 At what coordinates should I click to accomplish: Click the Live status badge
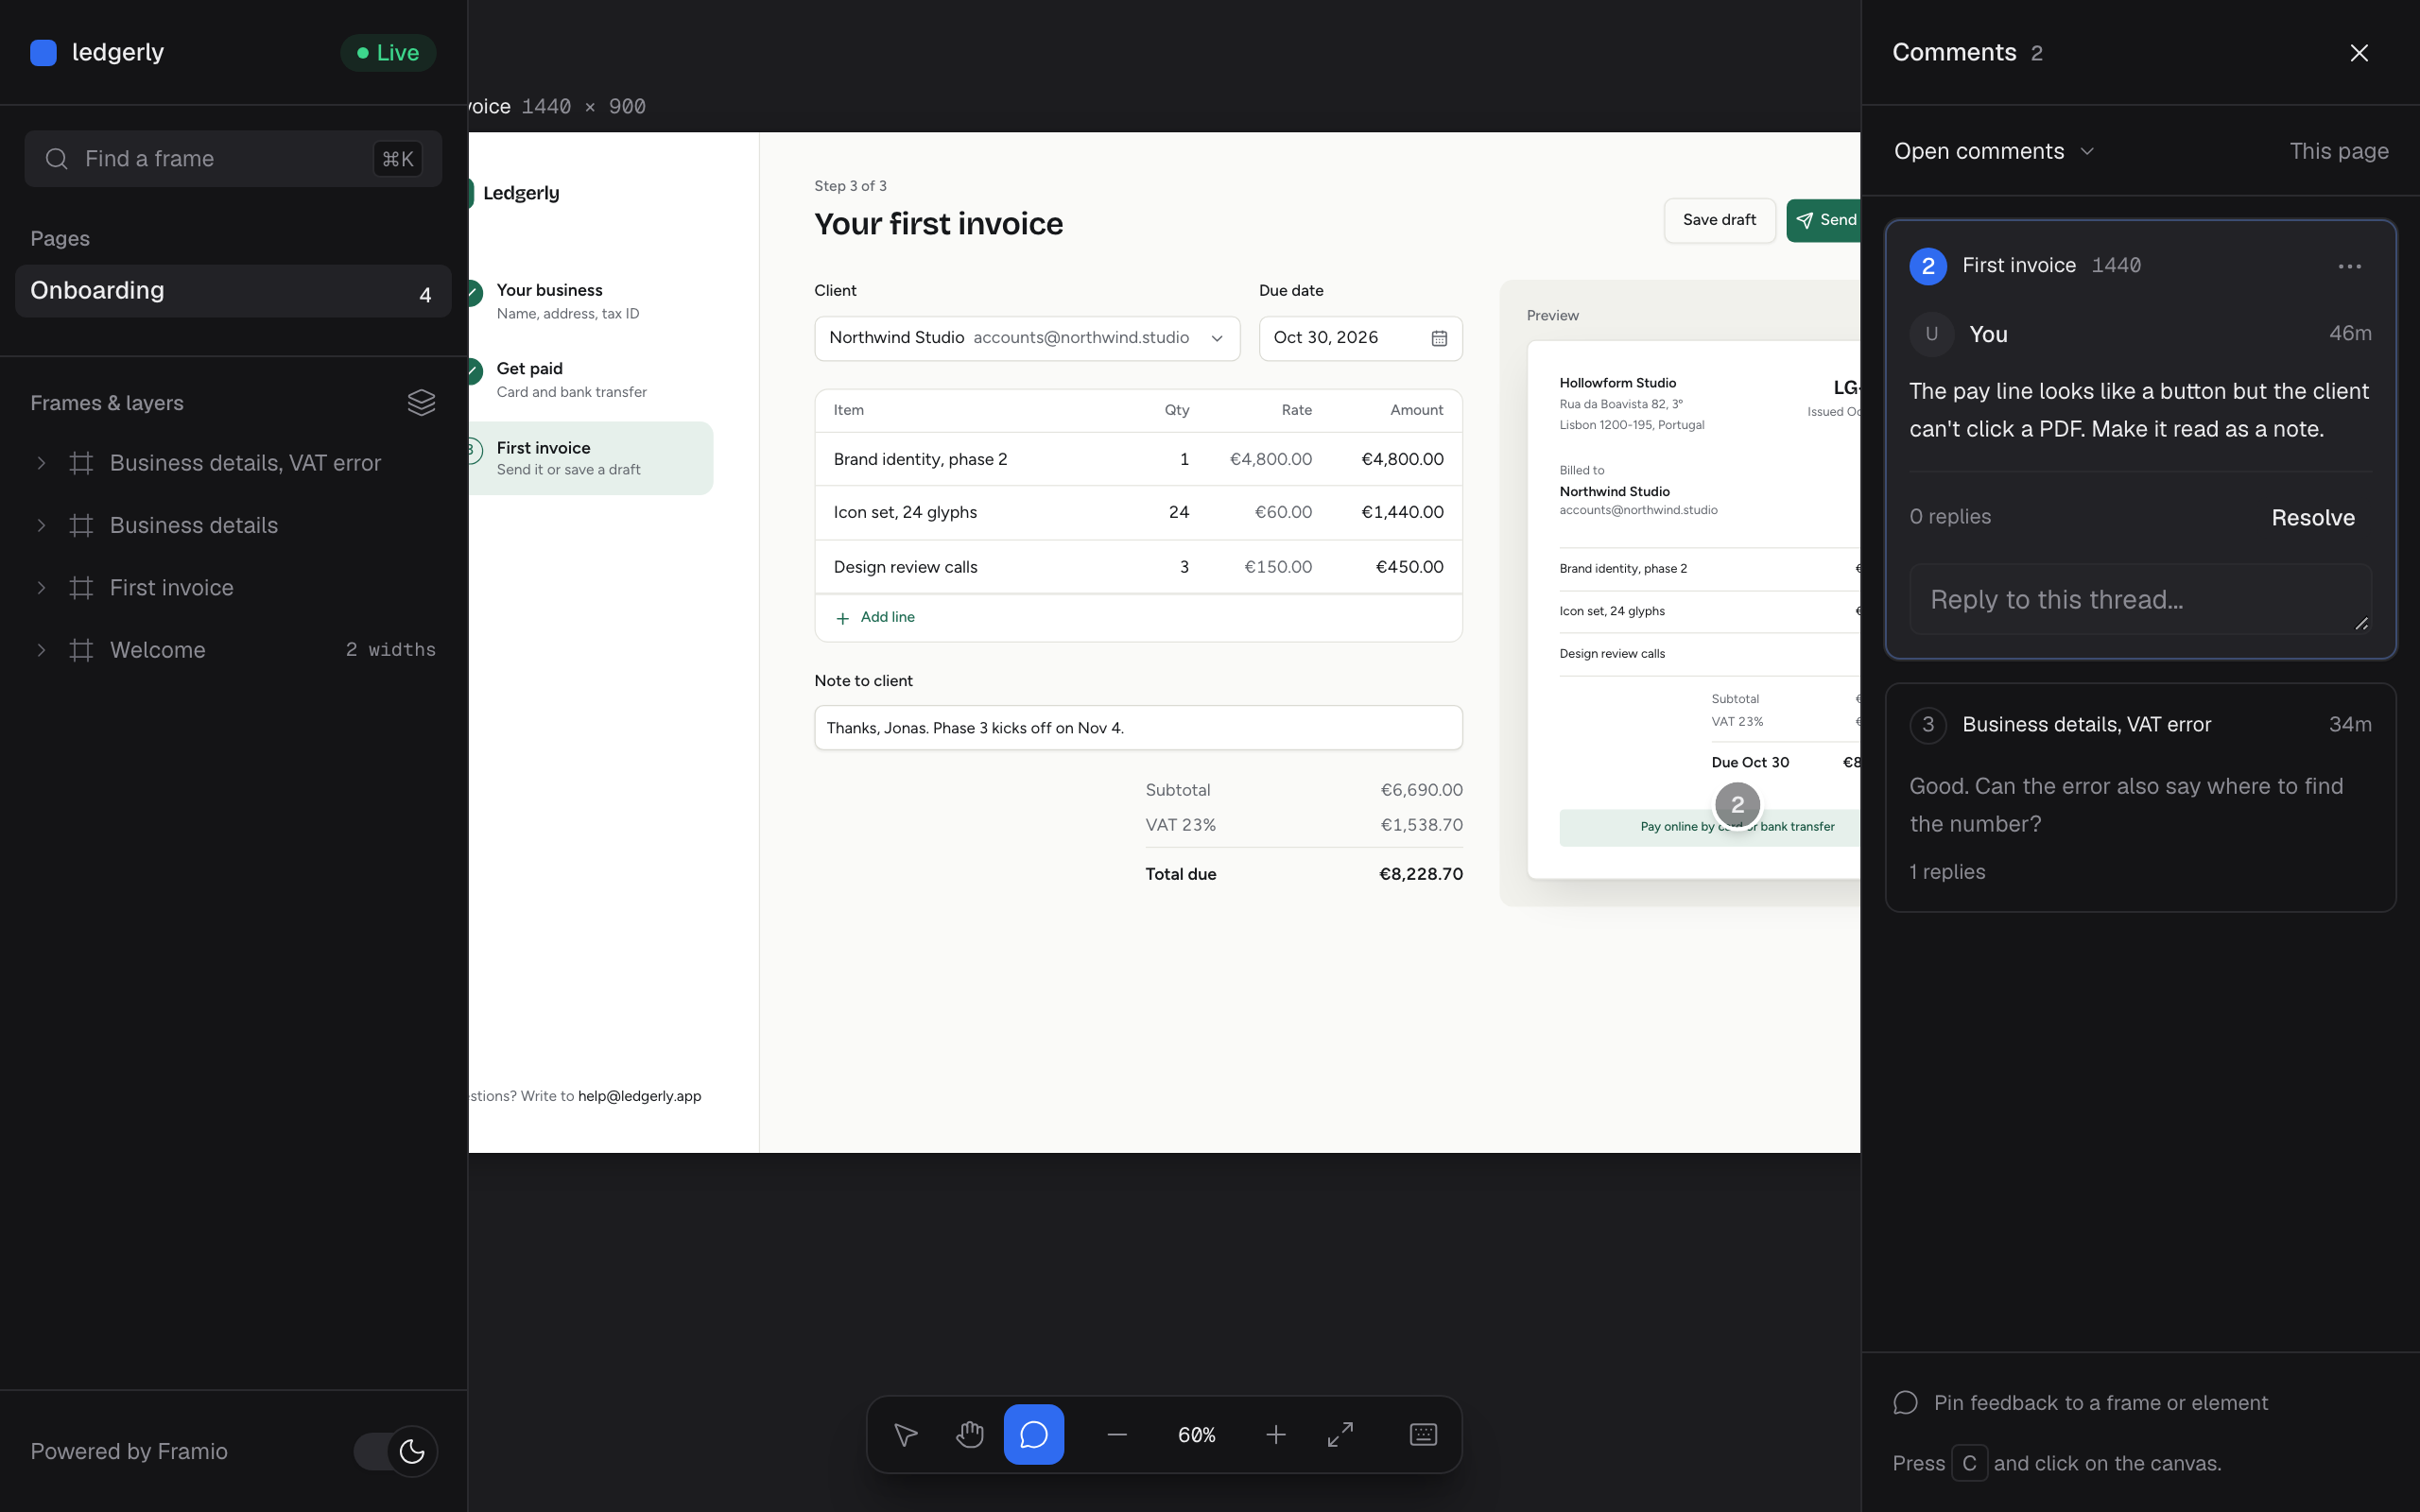click(388, 53)
